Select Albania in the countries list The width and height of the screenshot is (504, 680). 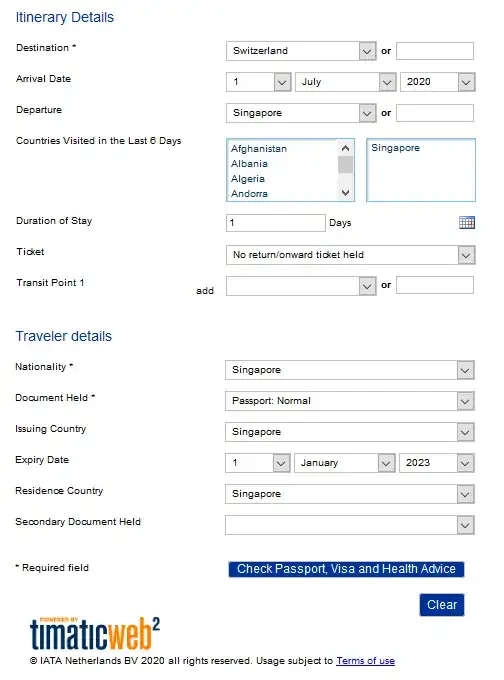coord(249,164)
